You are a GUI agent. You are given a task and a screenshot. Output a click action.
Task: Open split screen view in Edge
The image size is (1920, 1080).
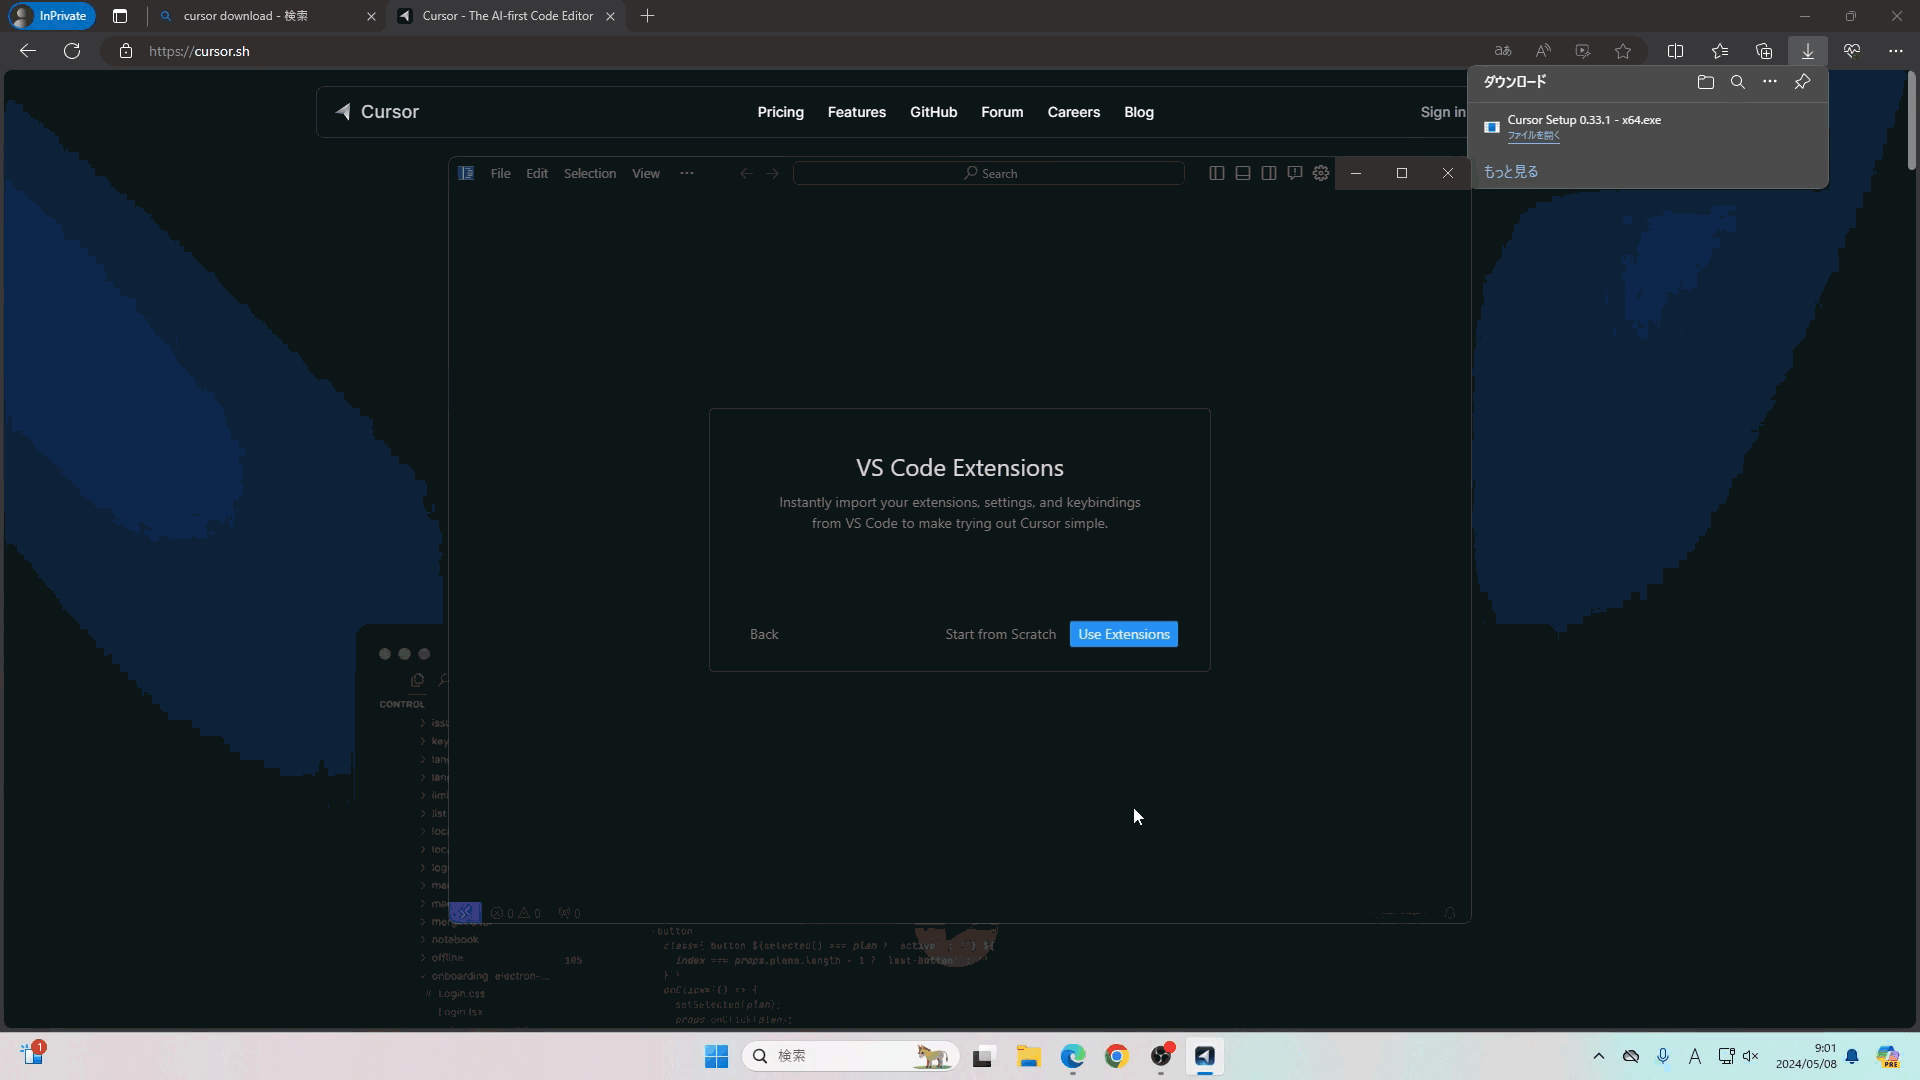coord(1675,51)
